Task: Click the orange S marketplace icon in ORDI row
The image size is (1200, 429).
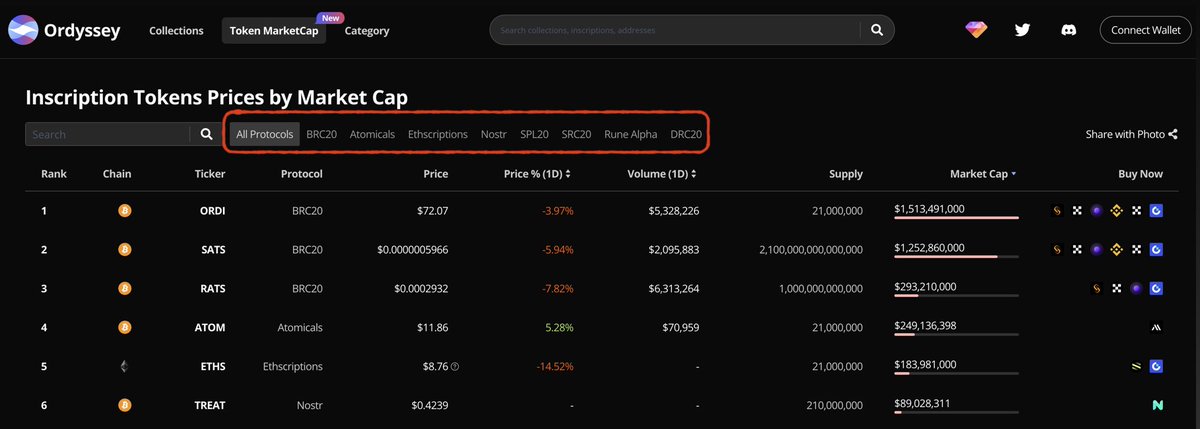Action: pyautogui.click(x=1058, y=211)
